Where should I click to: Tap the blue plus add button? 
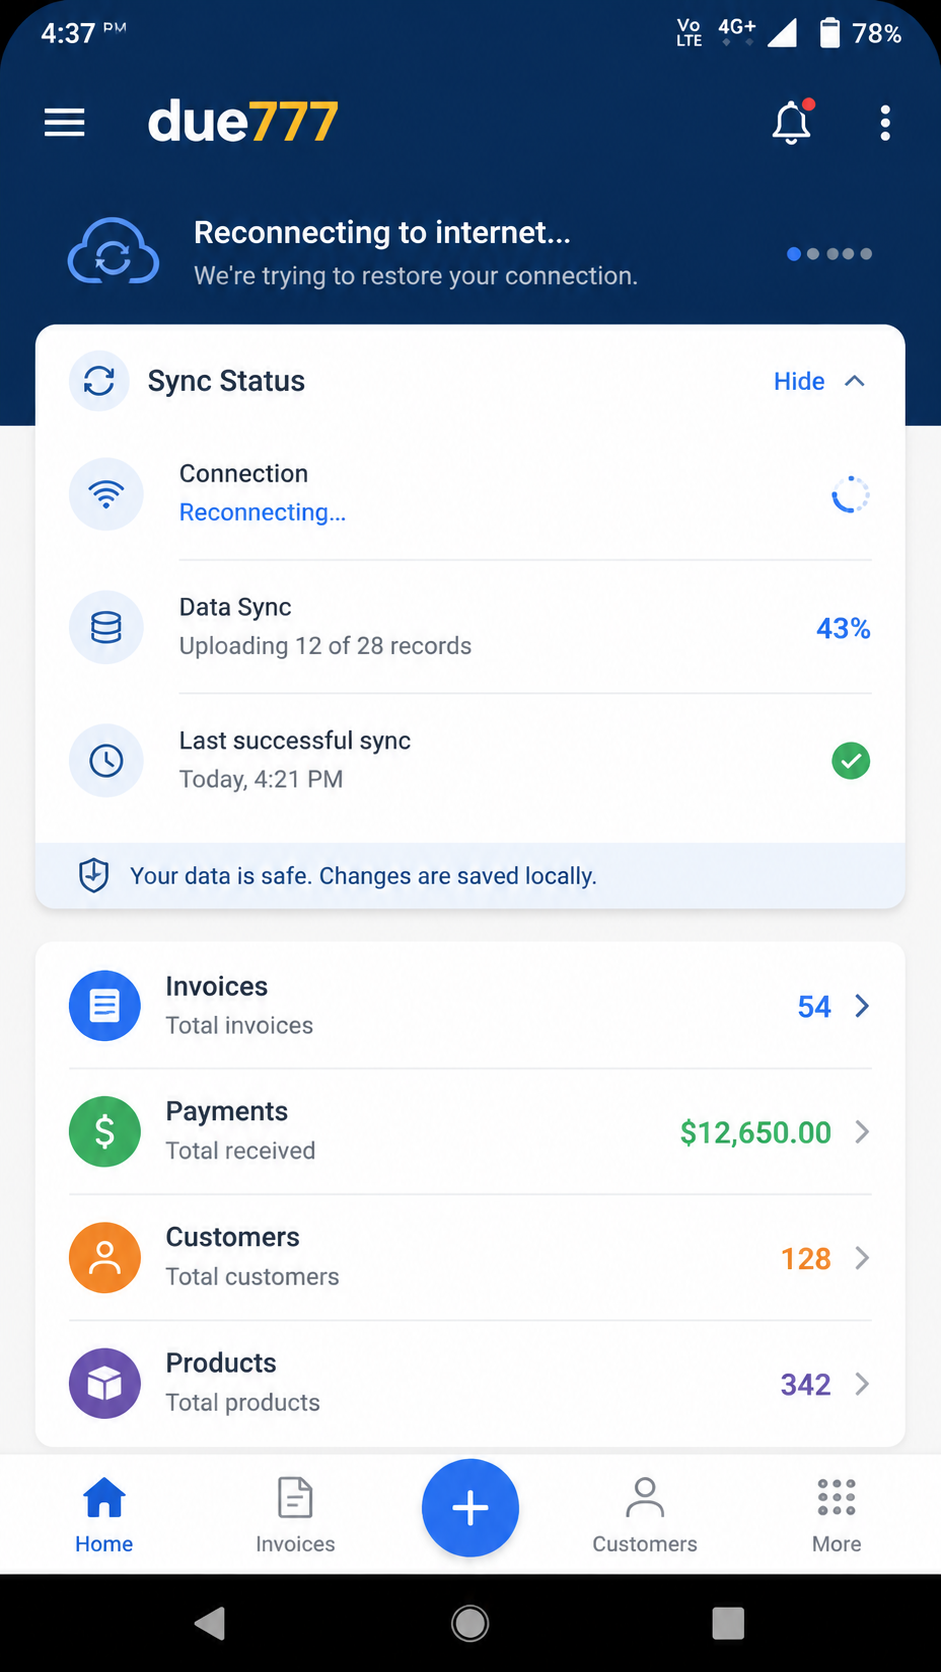pyautogui.click(x=470, y=1508)
